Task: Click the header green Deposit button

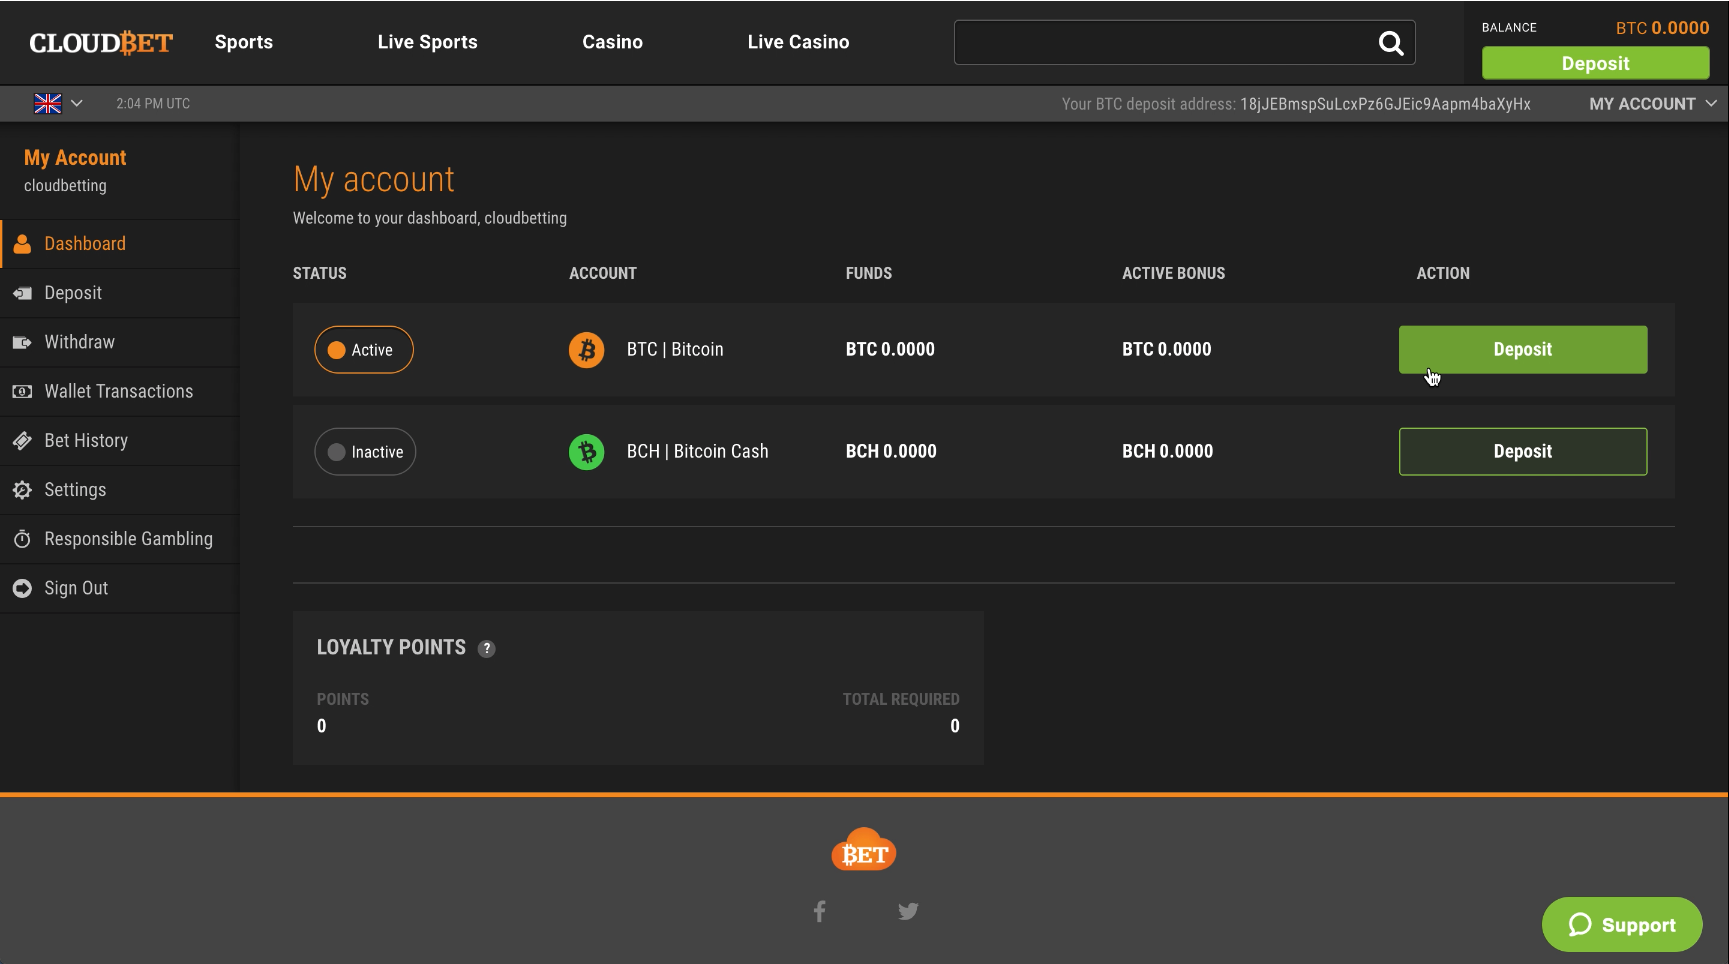Action: (1596, 63)
